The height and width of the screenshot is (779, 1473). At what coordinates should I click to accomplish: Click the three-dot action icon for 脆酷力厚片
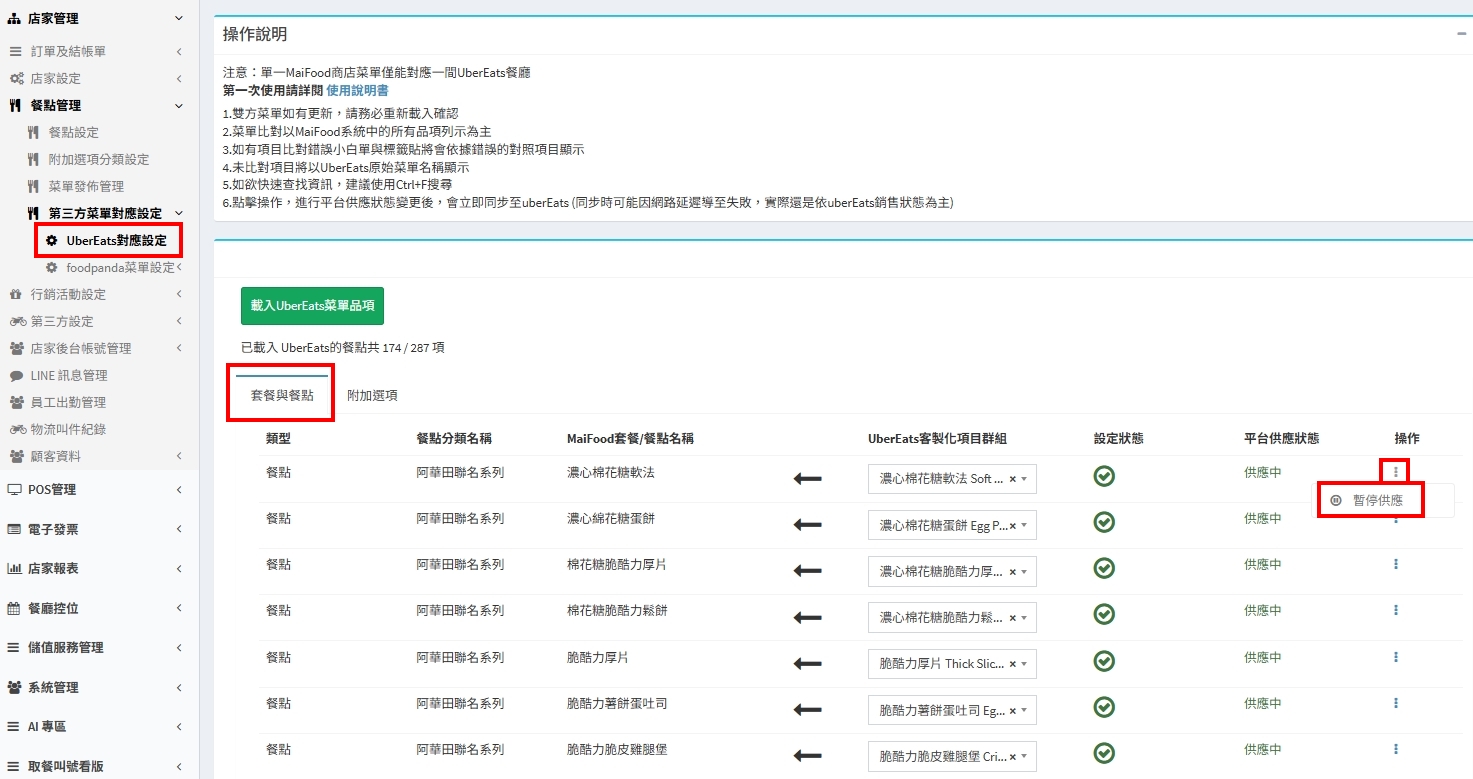pos(1395,657)
